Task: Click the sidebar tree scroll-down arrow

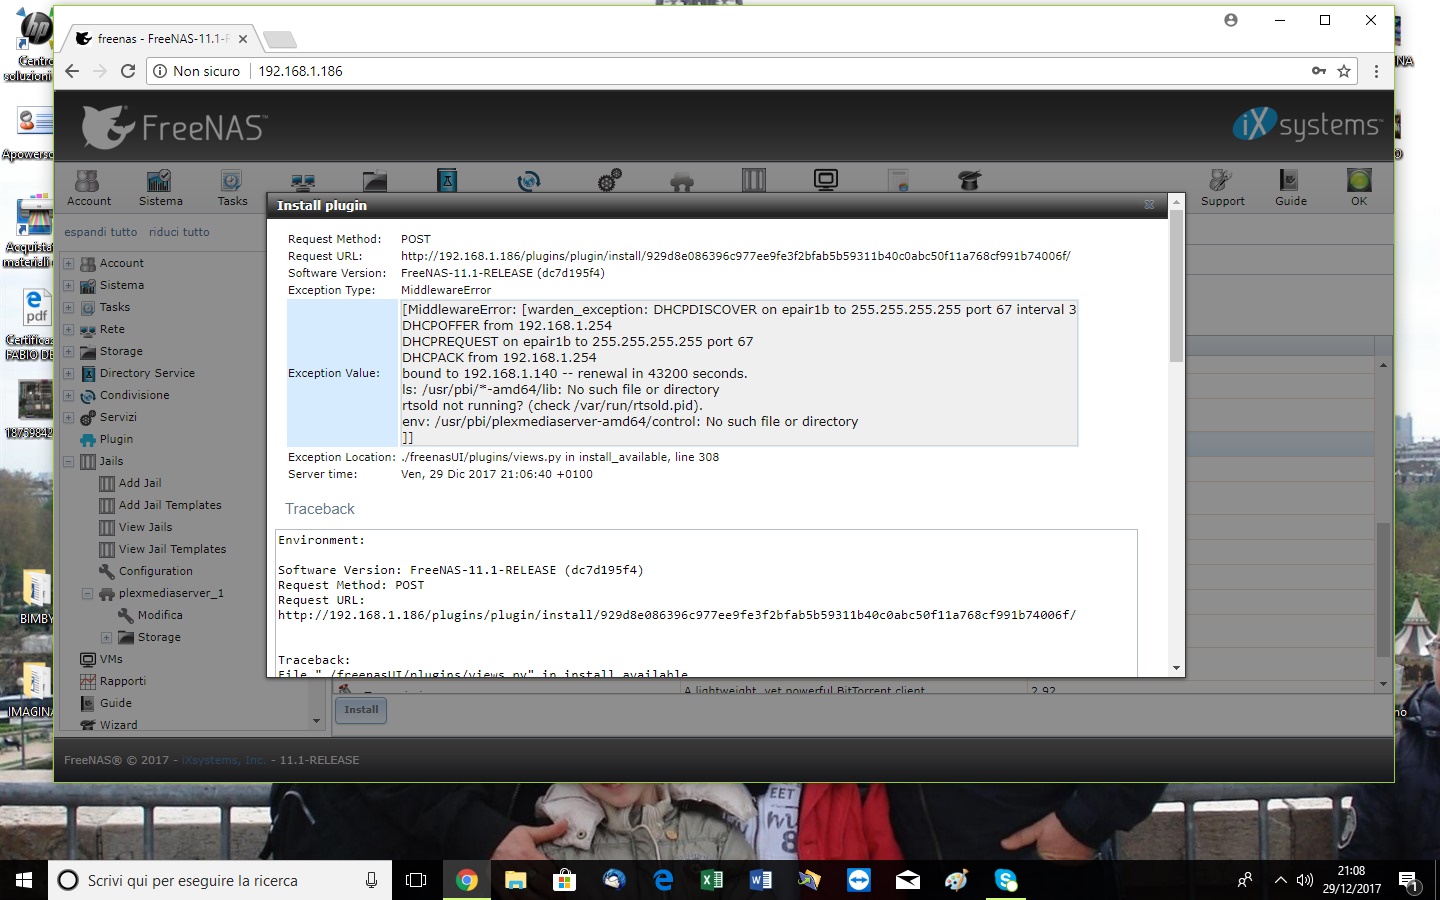Action: (x=316, y=721)
